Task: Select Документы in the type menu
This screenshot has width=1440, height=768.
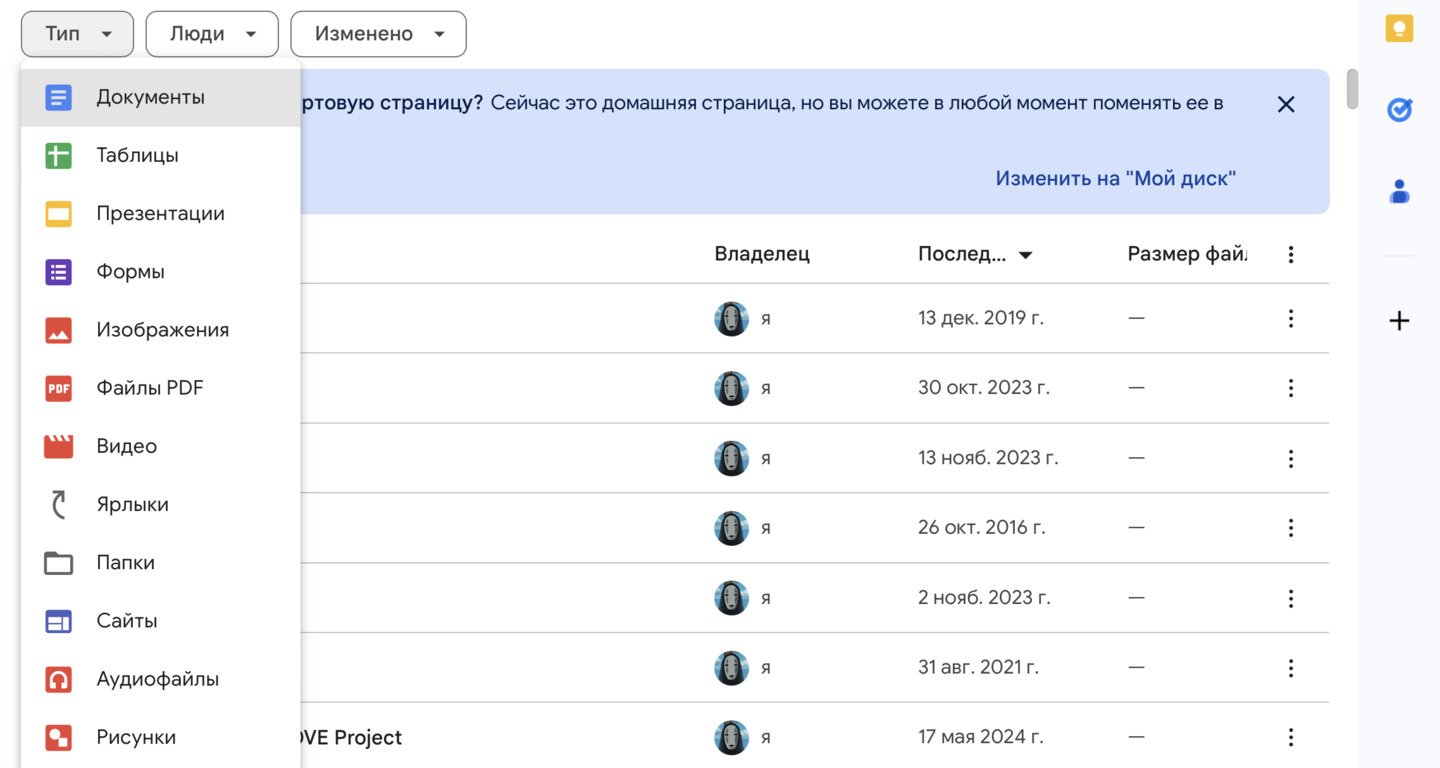Action: 160,98
